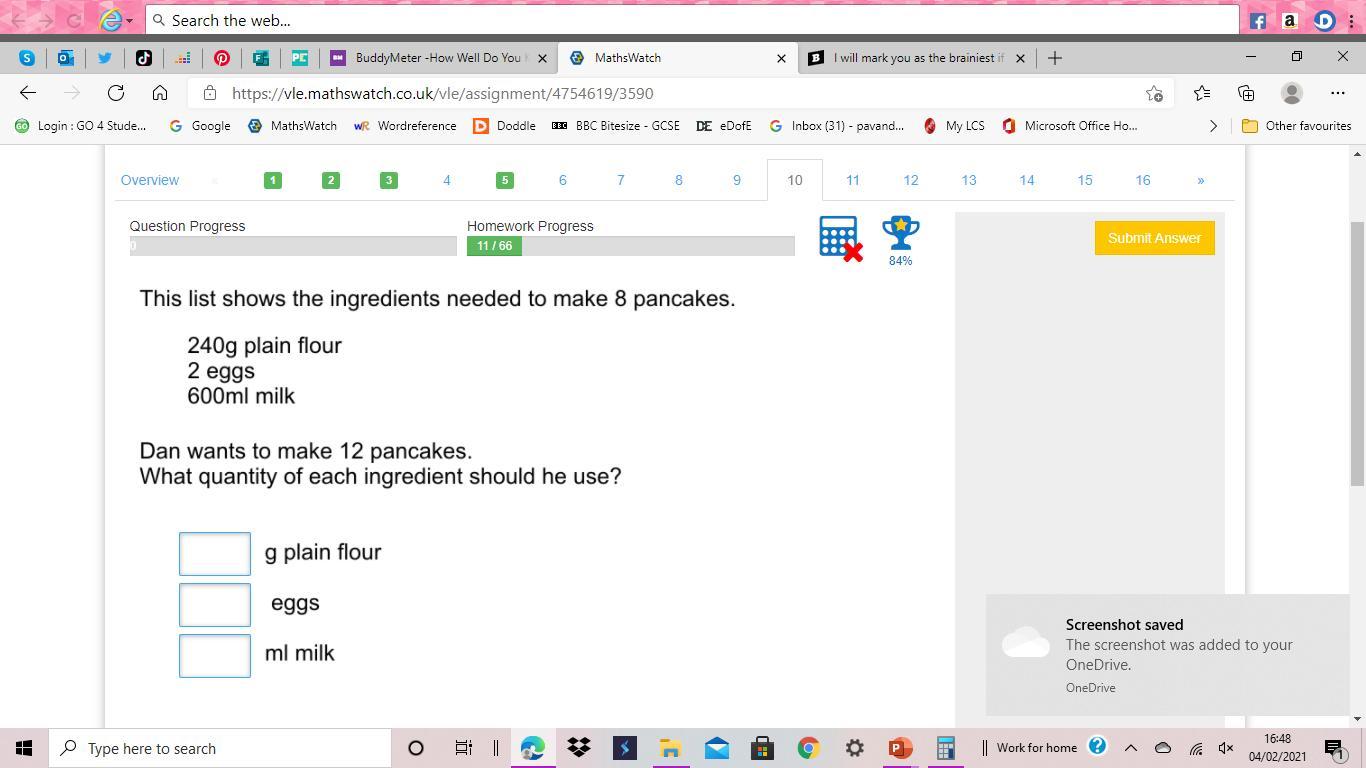The height and width of the screenshot is (768, 1366).
Task: Open question 4
Action: [x=447, y=180]
